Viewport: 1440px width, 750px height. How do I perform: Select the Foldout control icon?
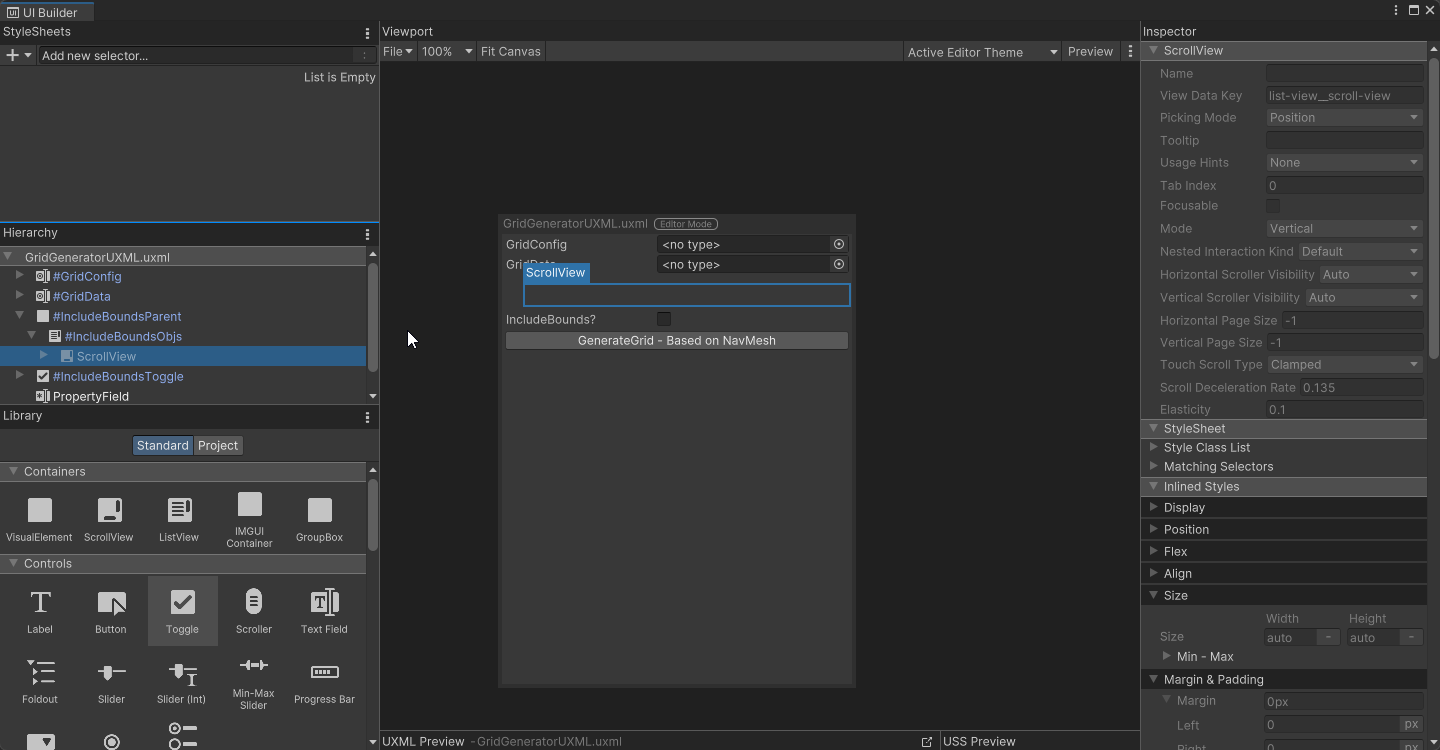pos(40,672)
